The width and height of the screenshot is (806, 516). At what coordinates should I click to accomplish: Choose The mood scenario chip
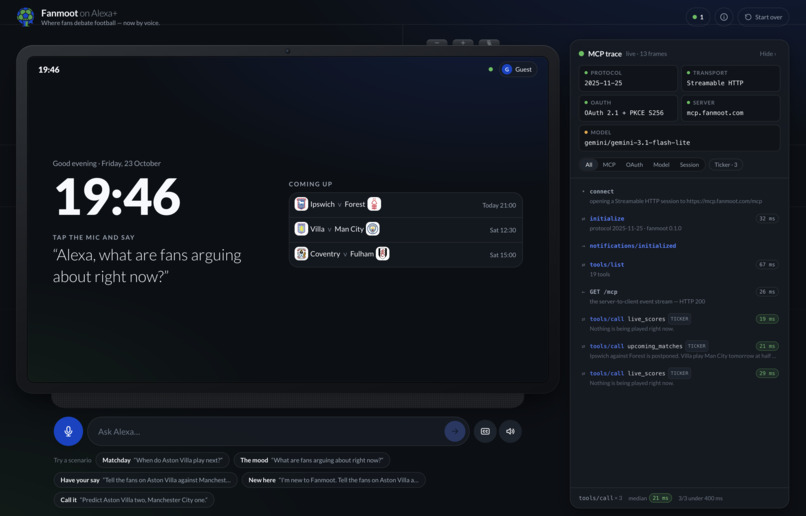(312, 460)
